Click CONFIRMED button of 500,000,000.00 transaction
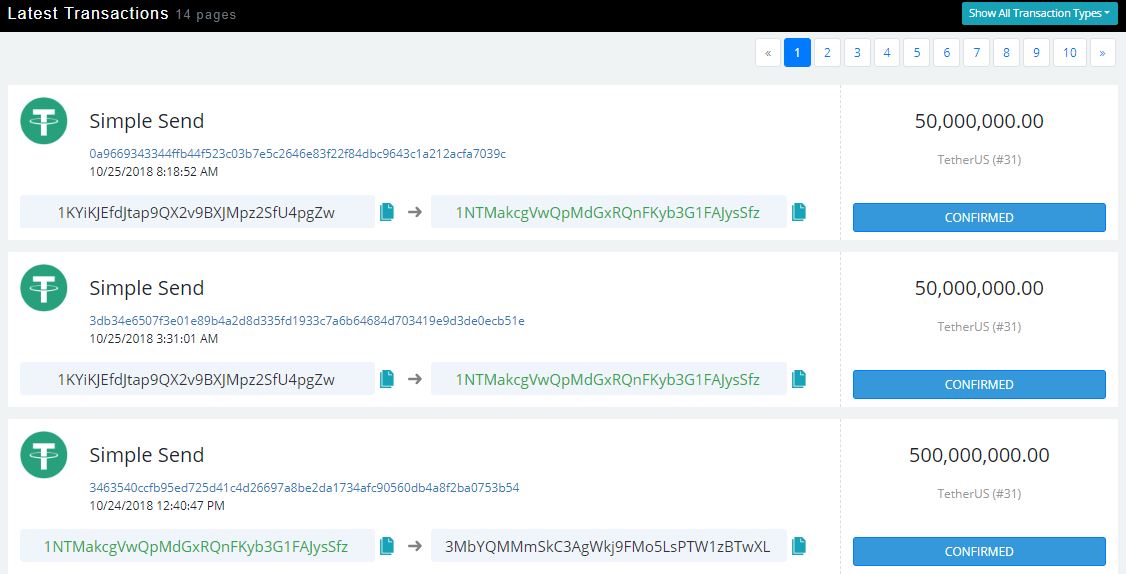The width and height of the screenshot is (1126, 574). pyautogui.click(x=978, y=551)
